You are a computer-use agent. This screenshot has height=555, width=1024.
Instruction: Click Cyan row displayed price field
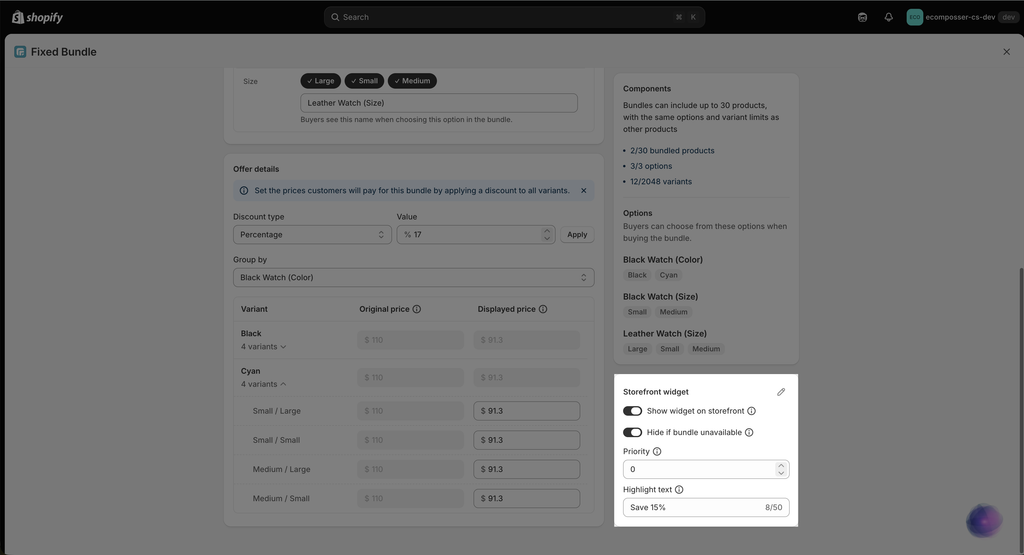coord(526,377)
